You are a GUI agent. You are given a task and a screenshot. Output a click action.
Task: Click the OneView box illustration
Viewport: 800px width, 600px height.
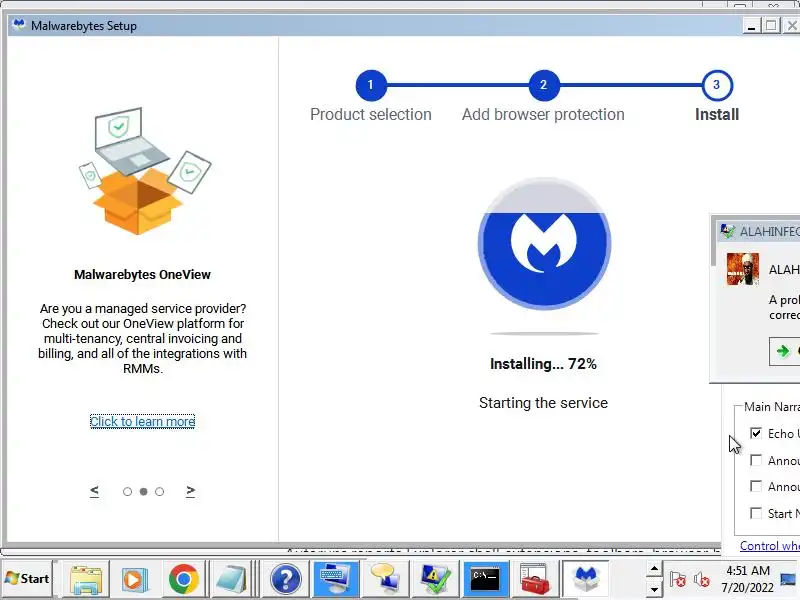coord(144,171)
